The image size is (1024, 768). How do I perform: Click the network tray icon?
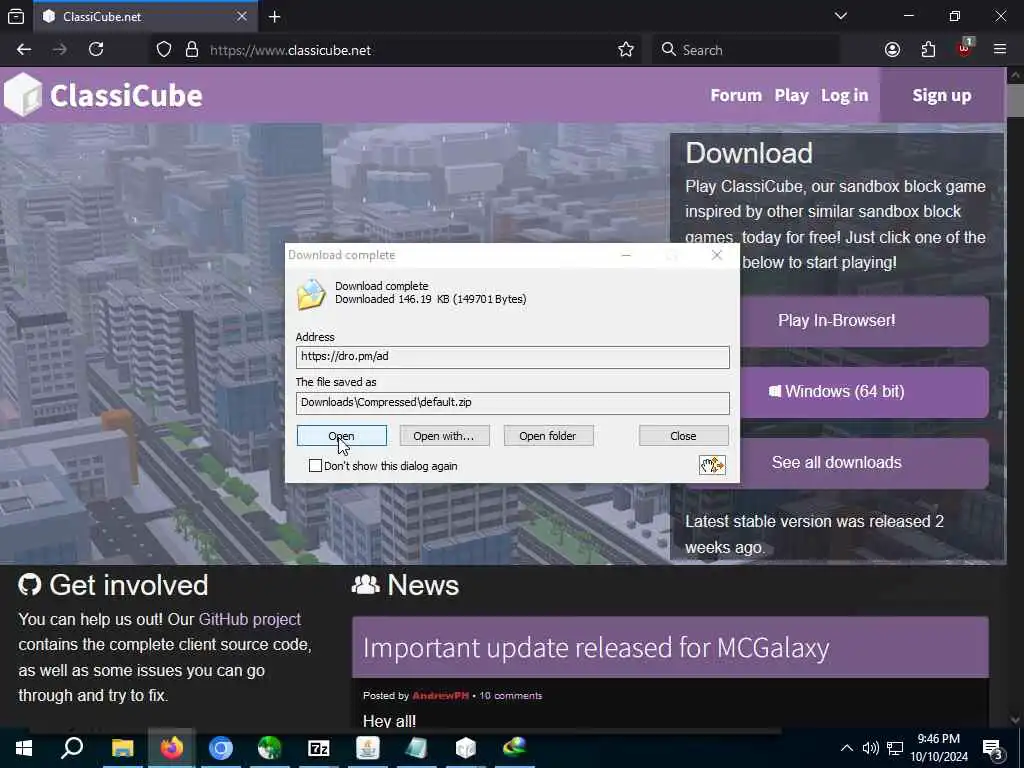click(x=895, y=748)
